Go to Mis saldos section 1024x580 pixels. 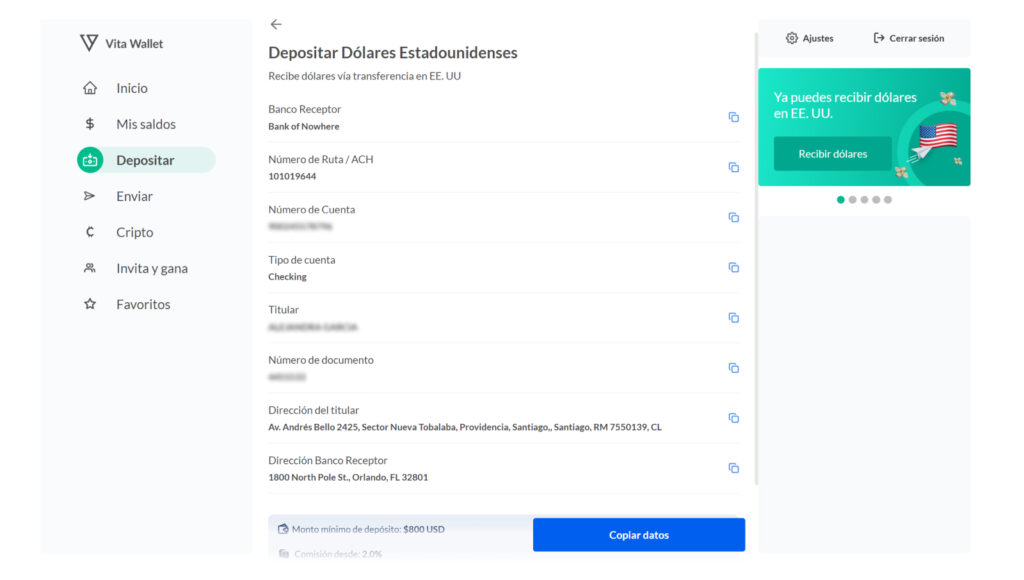[x=145, y=124]
